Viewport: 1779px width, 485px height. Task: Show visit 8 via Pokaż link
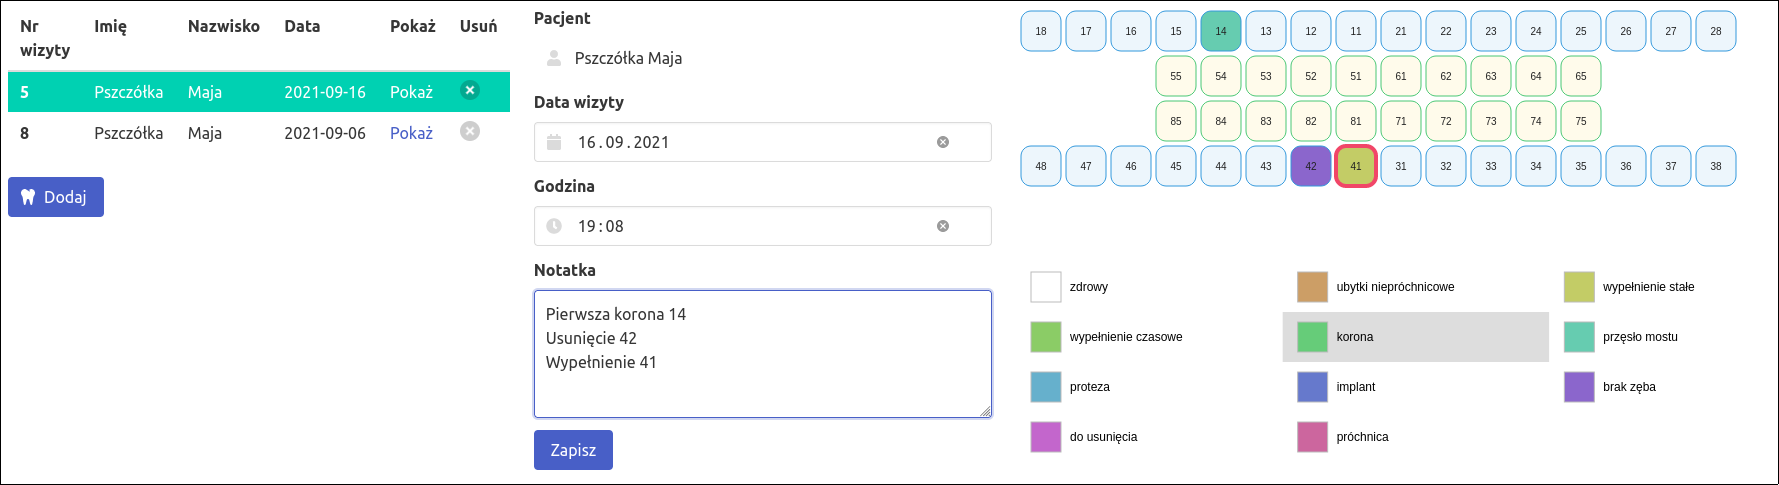tap(411, 133)
